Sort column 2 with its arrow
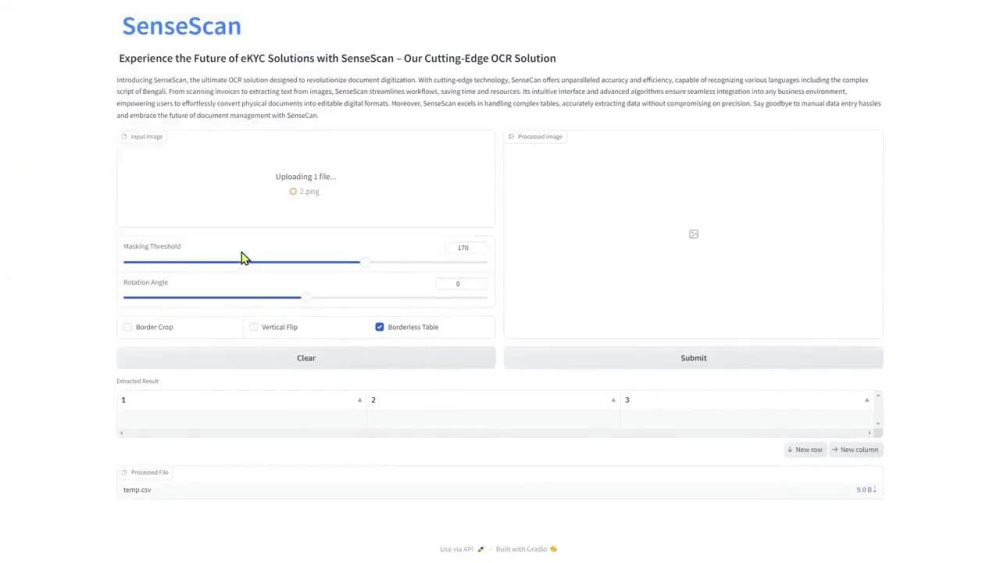 click(613, 400)
